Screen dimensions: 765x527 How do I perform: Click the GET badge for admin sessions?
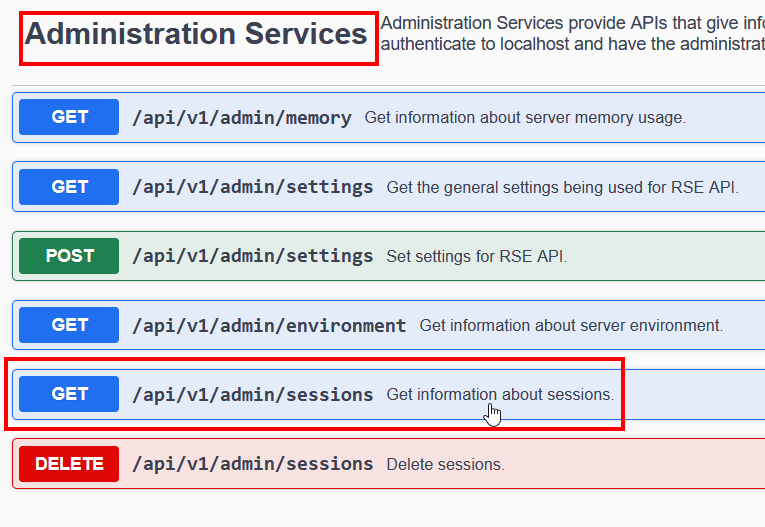[x=69, y=394]
